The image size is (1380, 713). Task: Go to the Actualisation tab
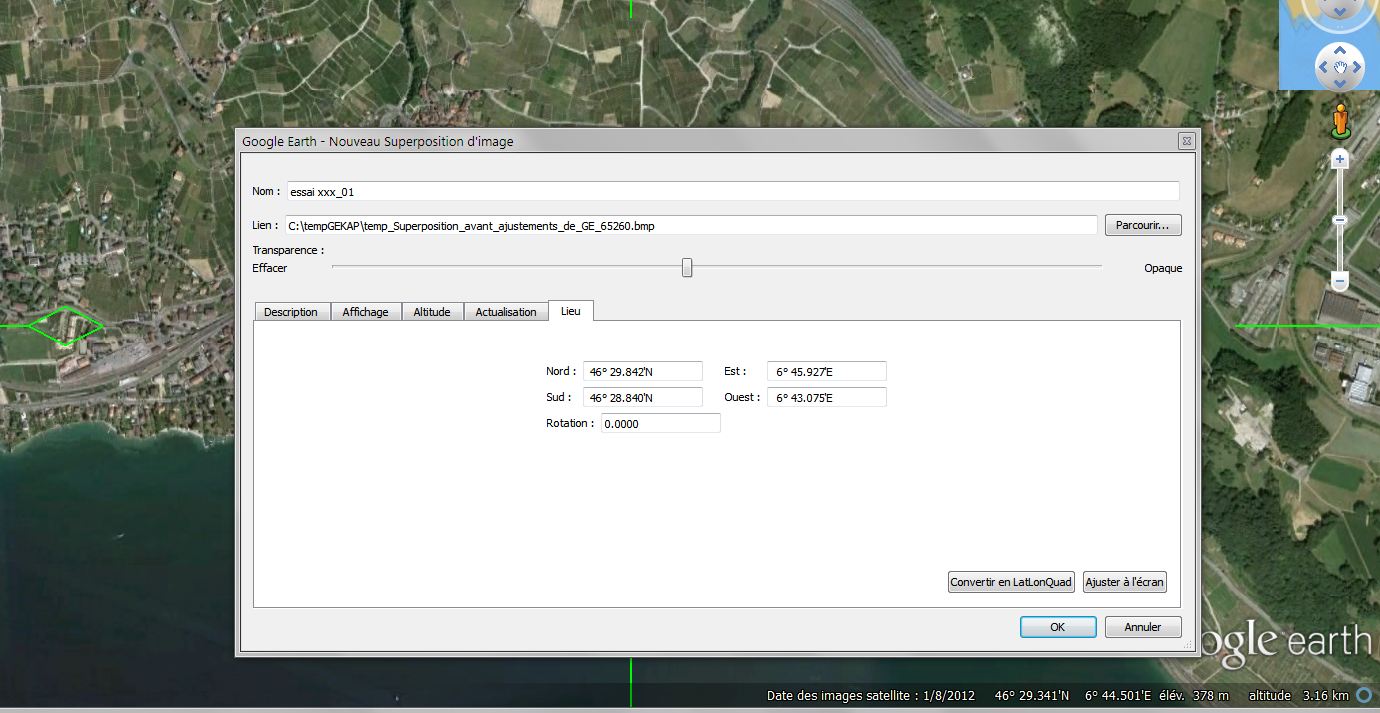[506, 312]
